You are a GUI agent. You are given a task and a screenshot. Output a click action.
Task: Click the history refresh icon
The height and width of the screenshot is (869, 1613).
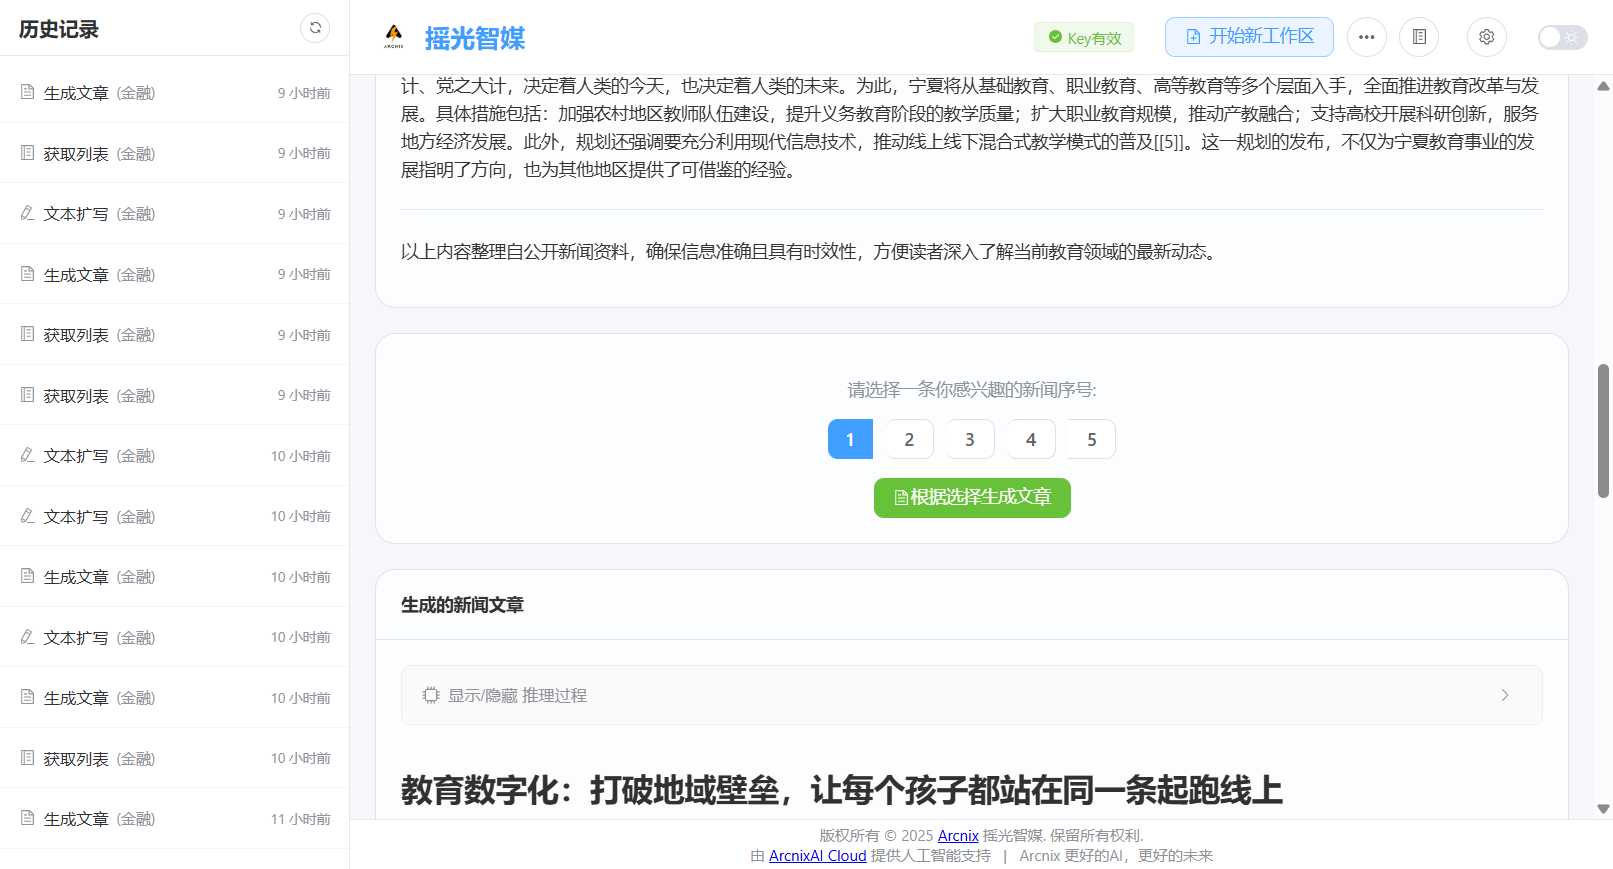(x=315, y=28)
